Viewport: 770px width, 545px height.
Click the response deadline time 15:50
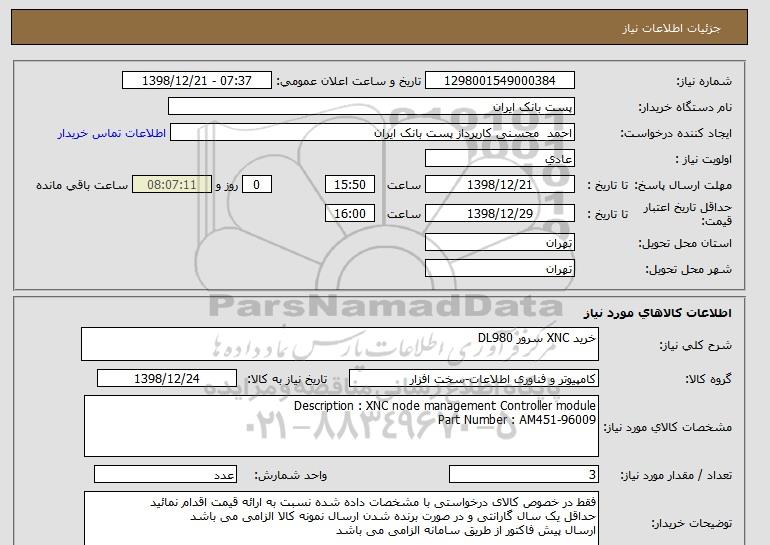pos(350,185)
